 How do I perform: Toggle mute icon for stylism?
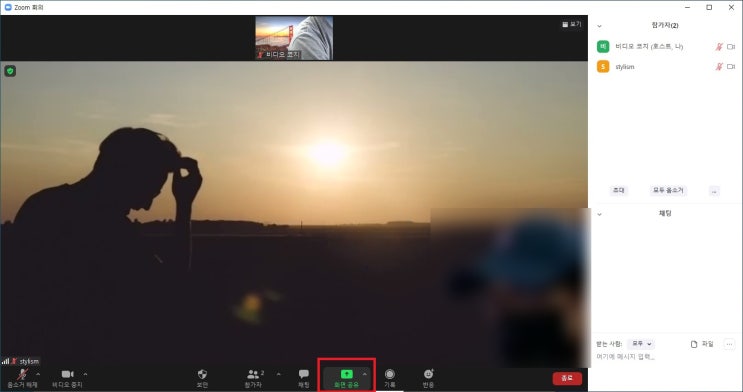tap(719, 67)
